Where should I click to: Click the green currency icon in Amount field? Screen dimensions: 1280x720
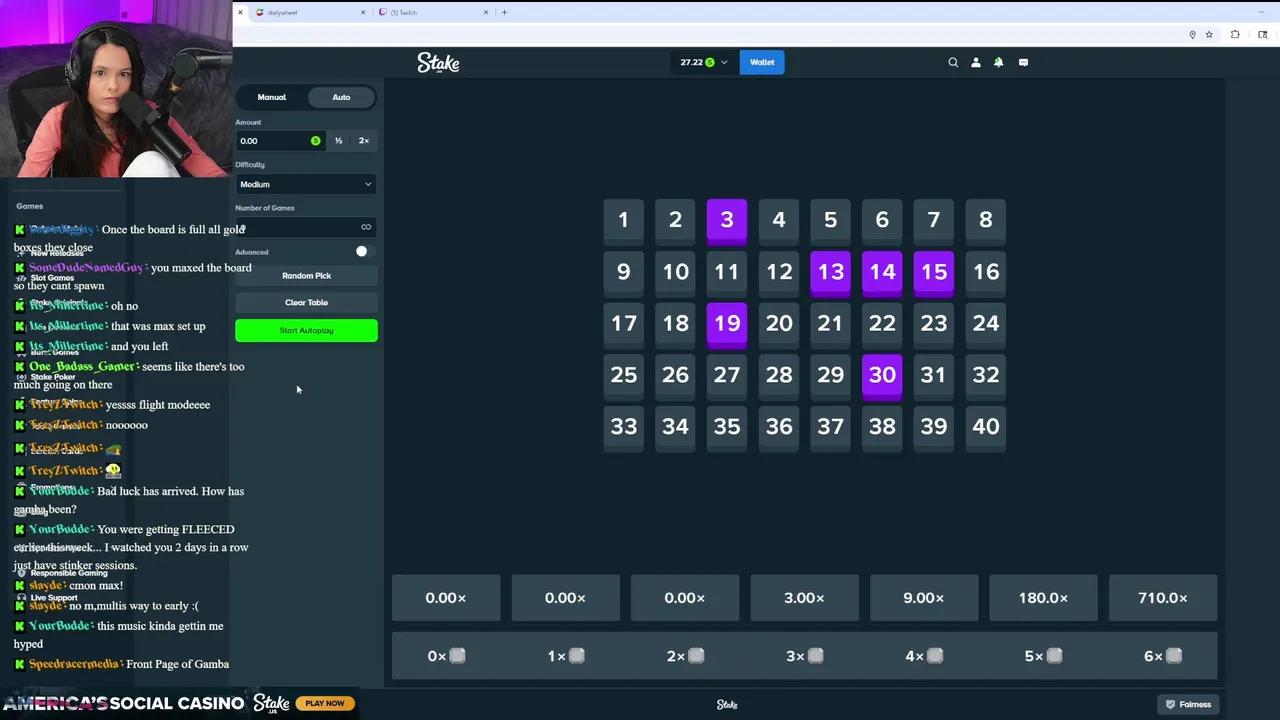click(x=315, y=141)
